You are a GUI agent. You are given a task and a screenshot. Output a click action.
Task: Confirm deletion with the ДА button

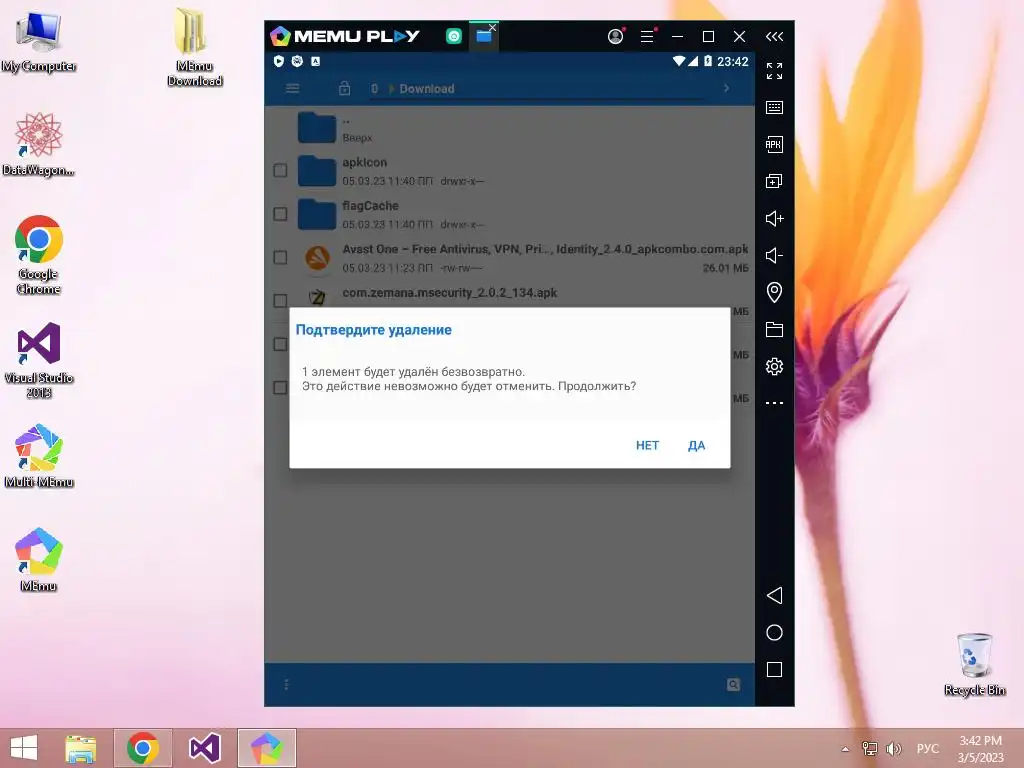(696, 445)
